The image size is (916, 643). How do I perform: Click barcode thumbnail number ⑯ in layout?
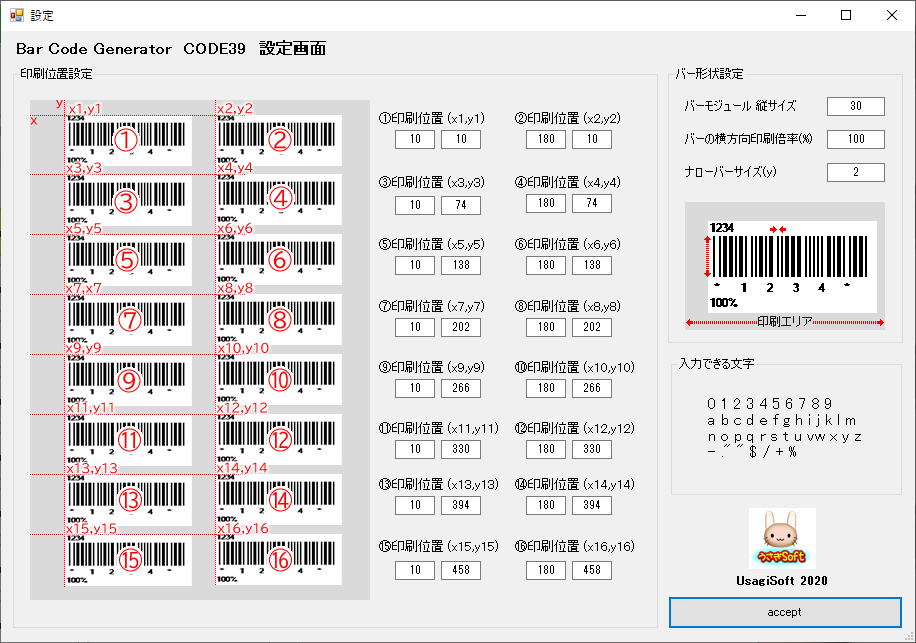coord(279,560)
